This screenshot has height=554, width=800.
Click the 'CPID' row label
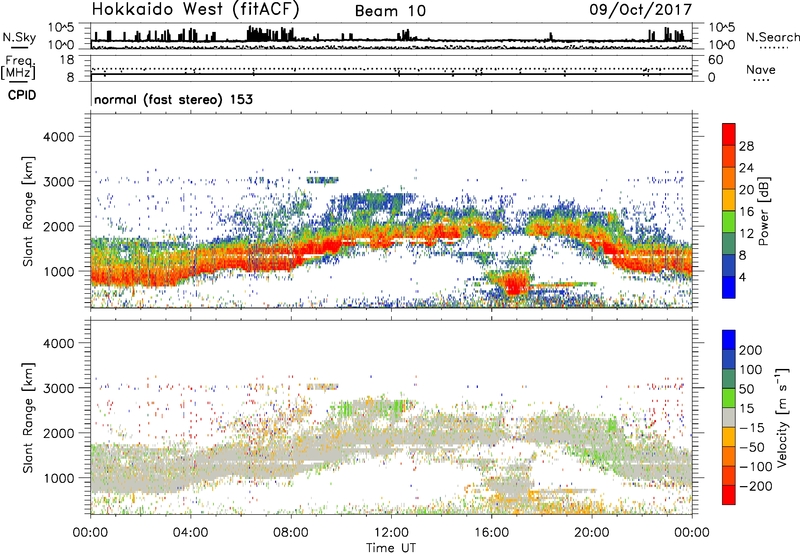point(22,95)
